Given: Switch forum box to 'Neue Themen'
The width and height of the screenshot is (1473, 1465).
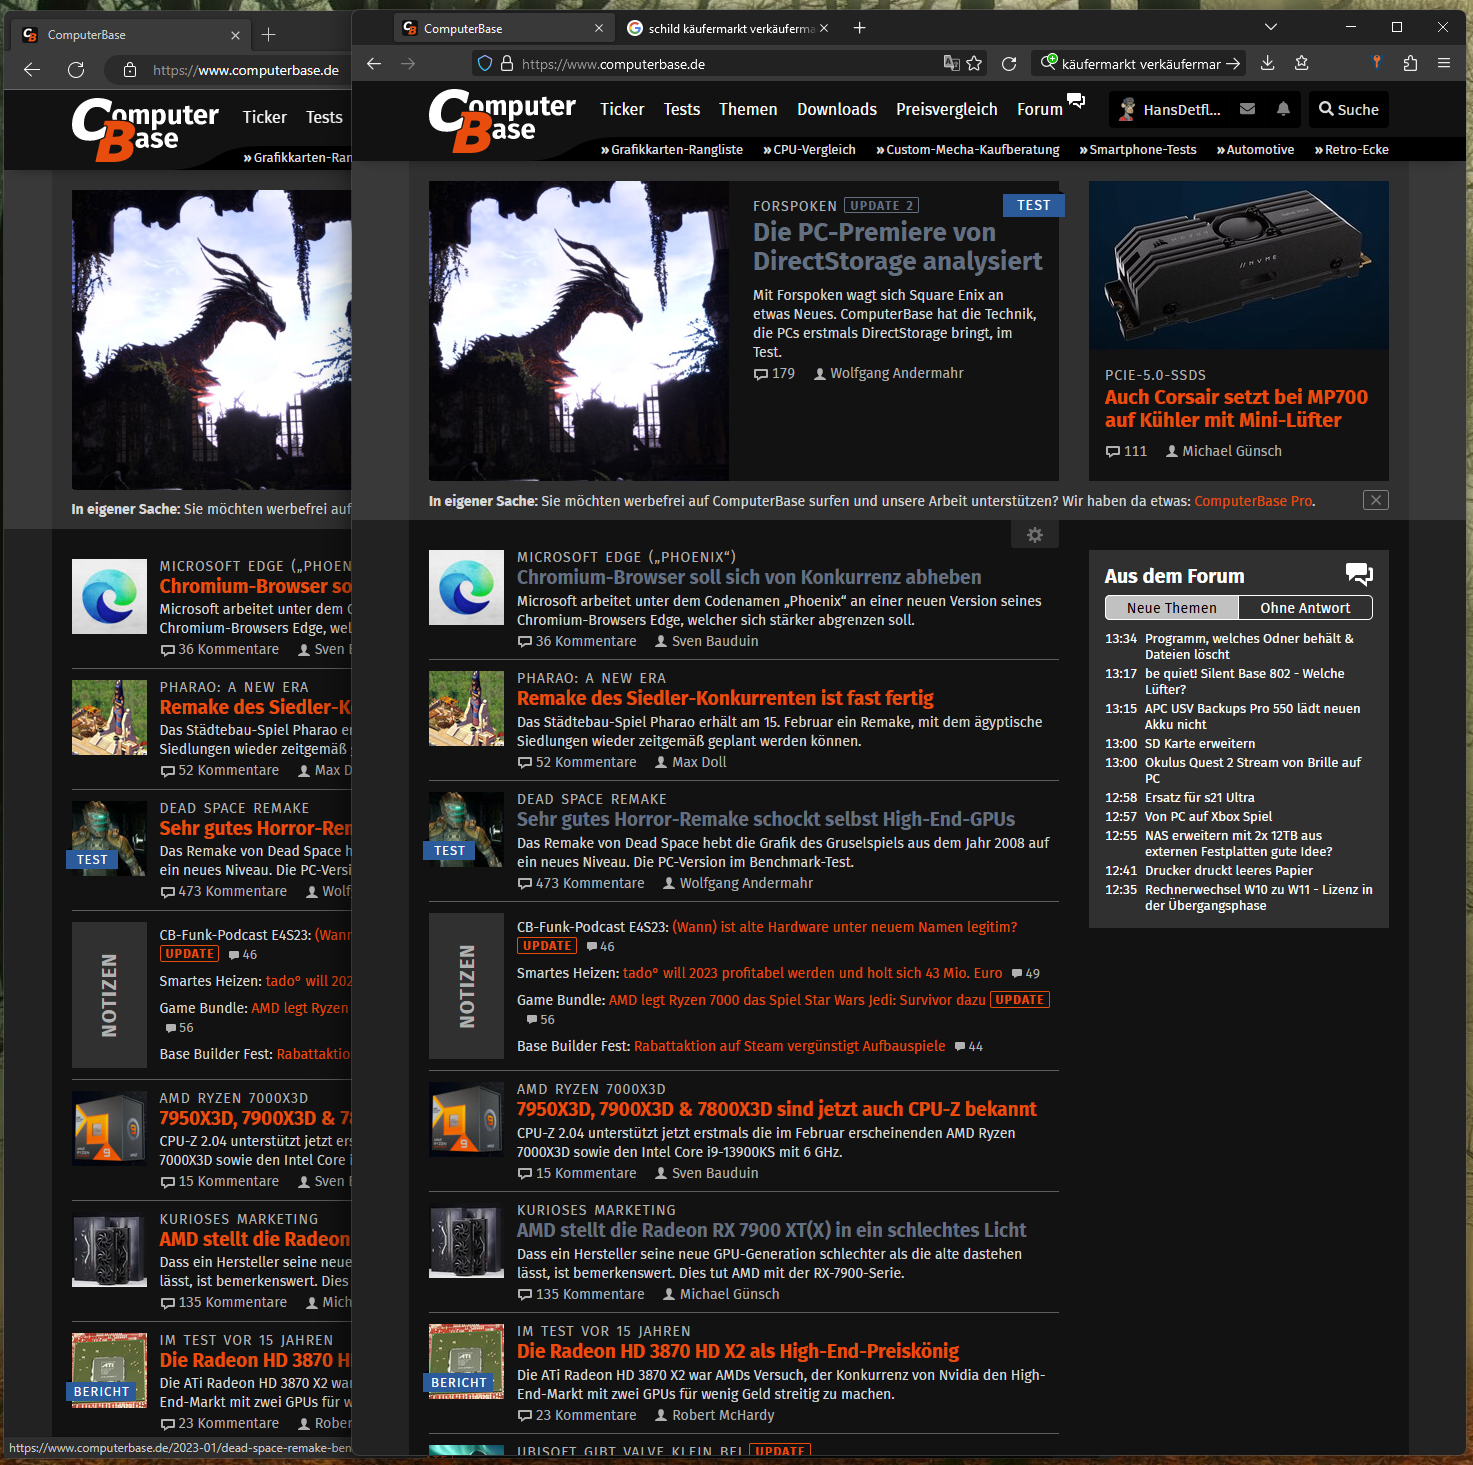Looking at the screenshot, I should coord(1172,608).
